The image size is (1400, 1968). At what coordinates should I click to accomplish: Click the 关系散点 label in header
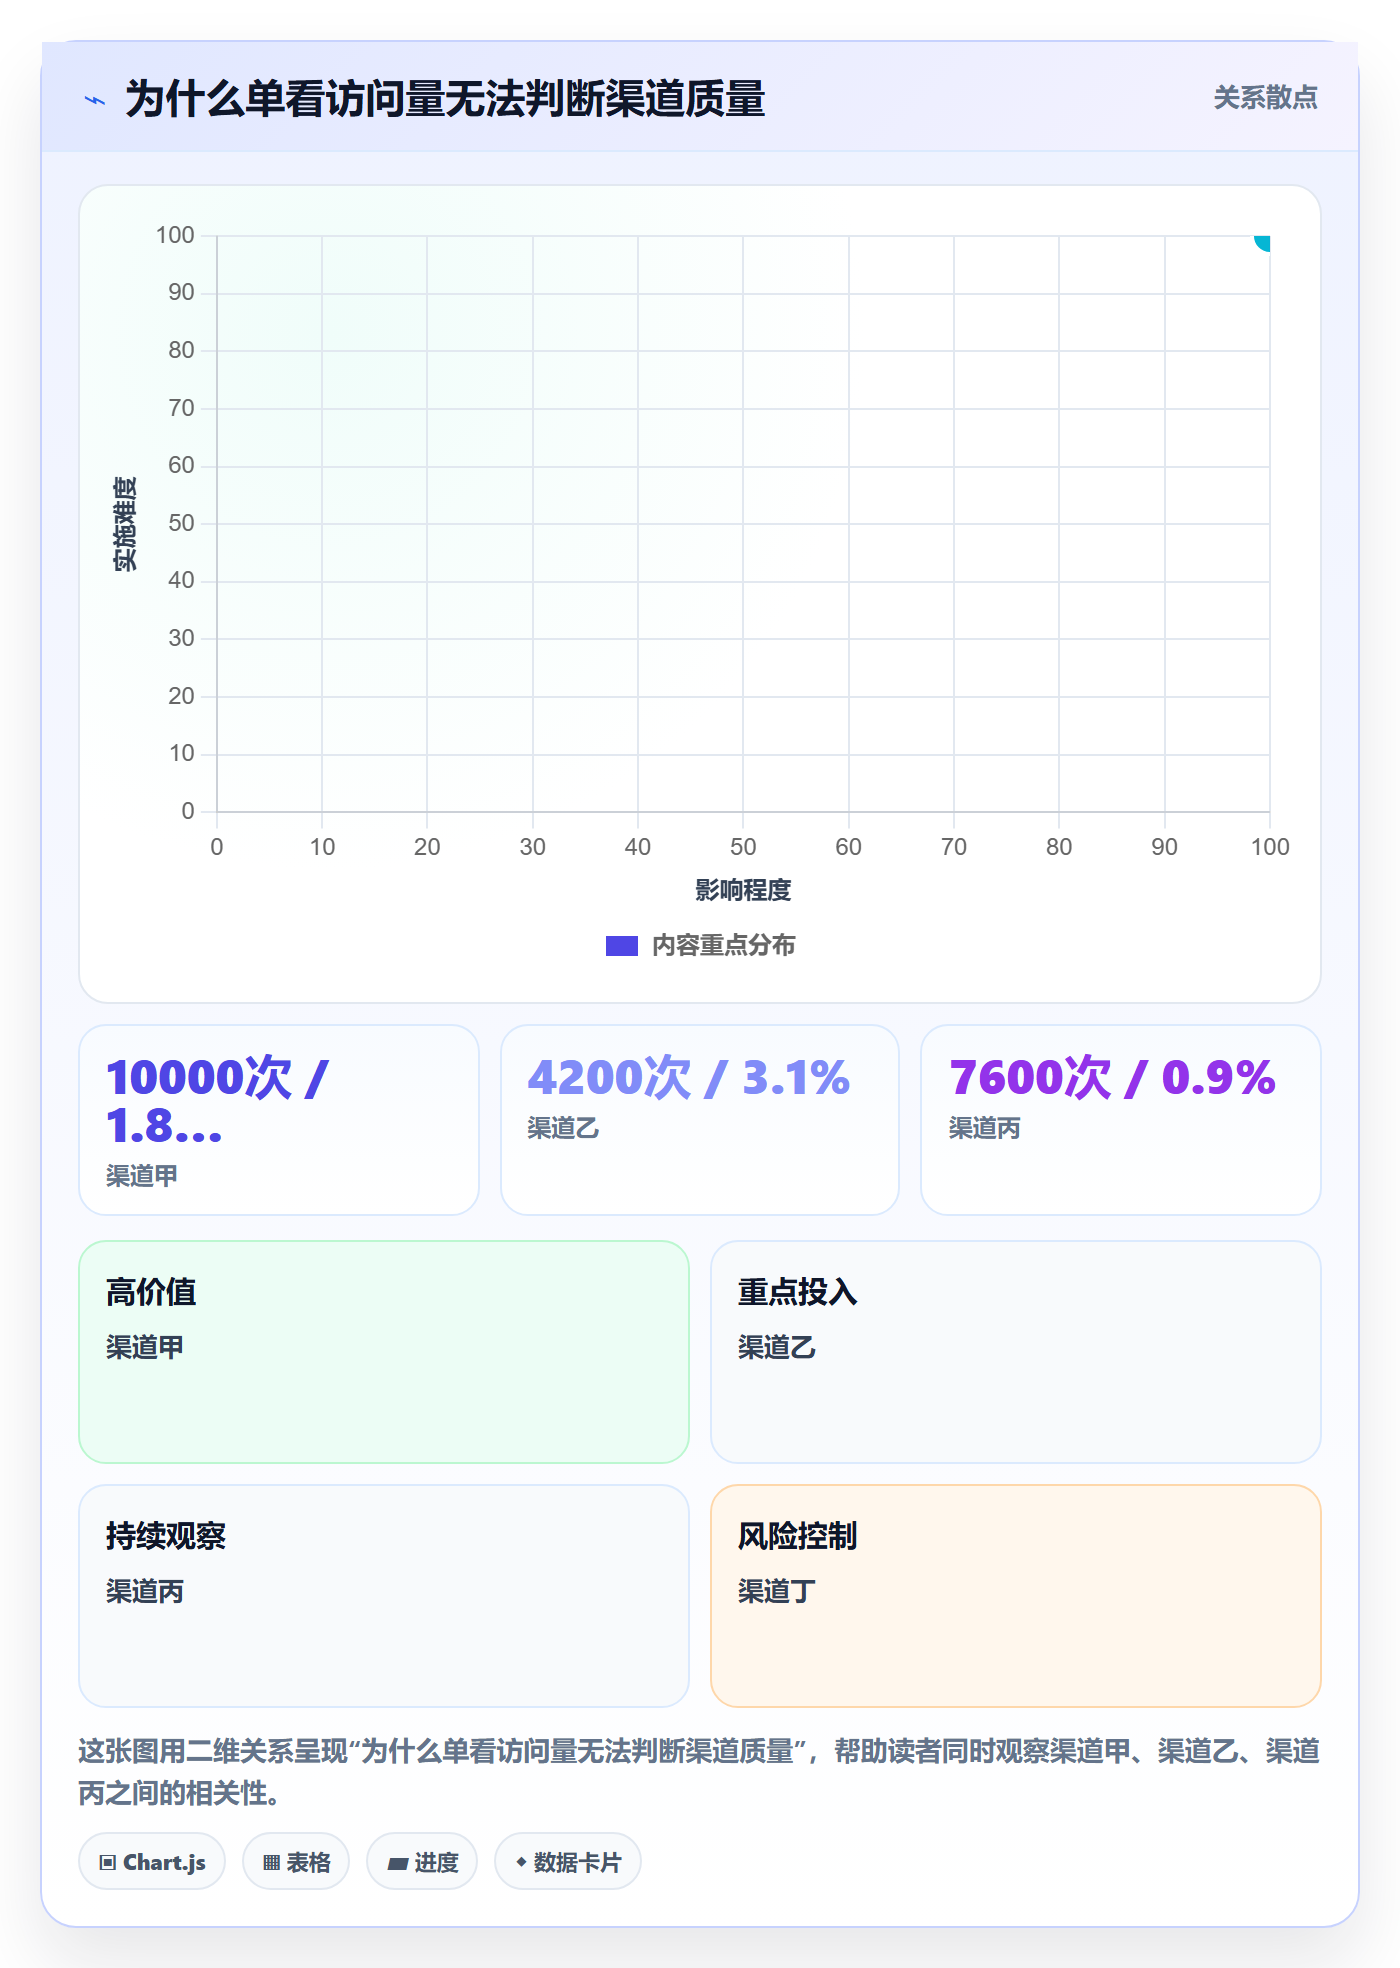[x=1265, y=98]
